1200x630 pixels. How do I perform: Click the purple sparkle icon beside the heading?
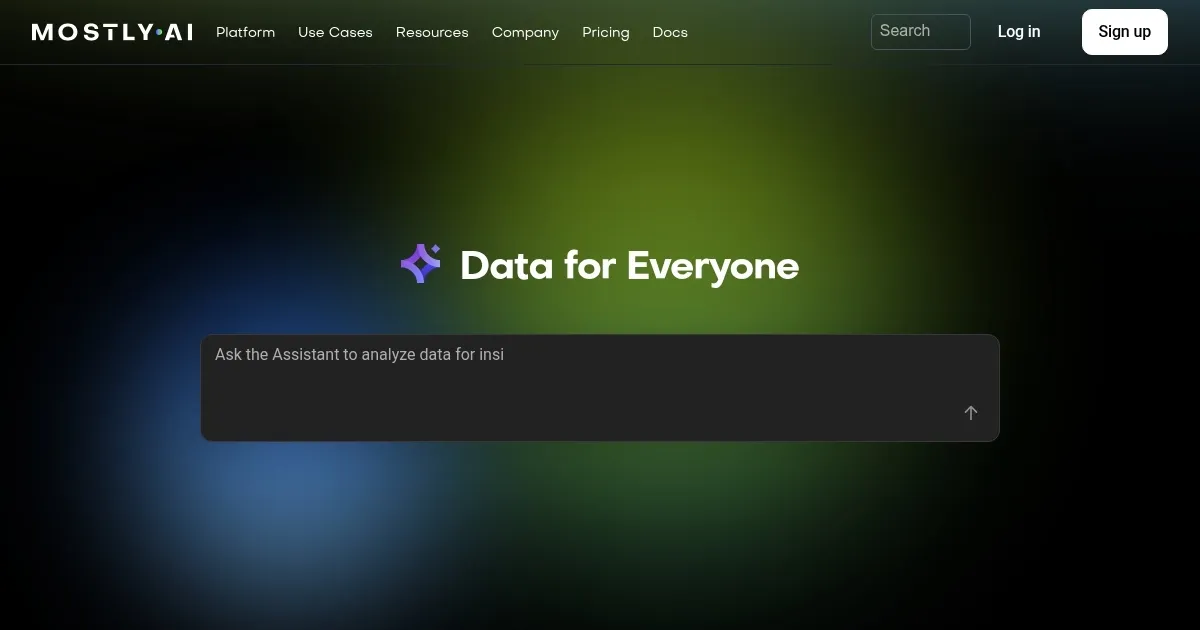(x=421, y=264)
